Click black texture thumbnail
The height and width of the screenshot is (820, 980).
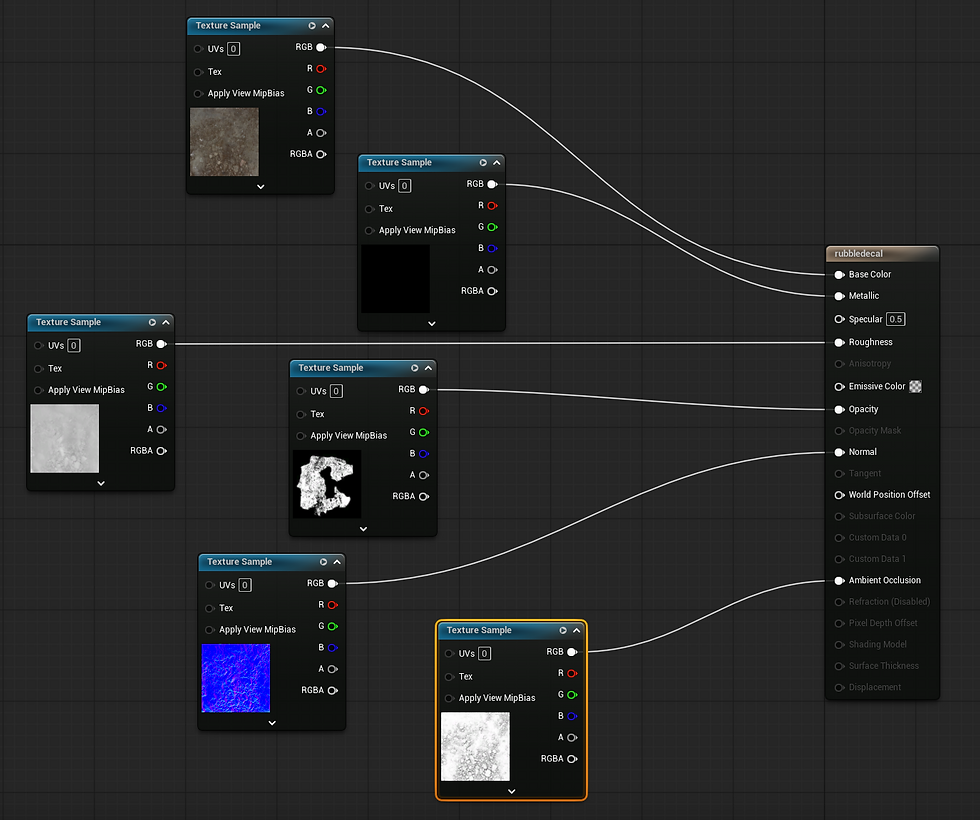396,279
